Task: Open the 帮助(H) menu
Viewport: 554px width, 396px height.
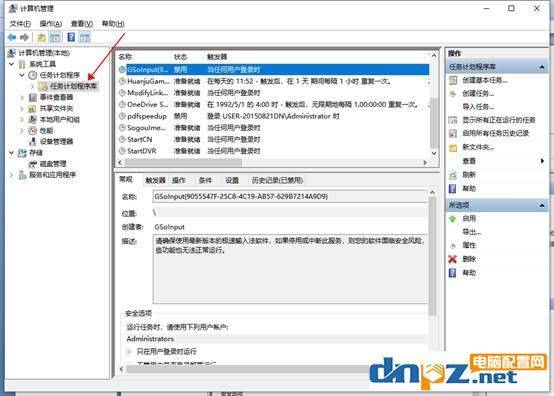Action: (x=113, y=24)
